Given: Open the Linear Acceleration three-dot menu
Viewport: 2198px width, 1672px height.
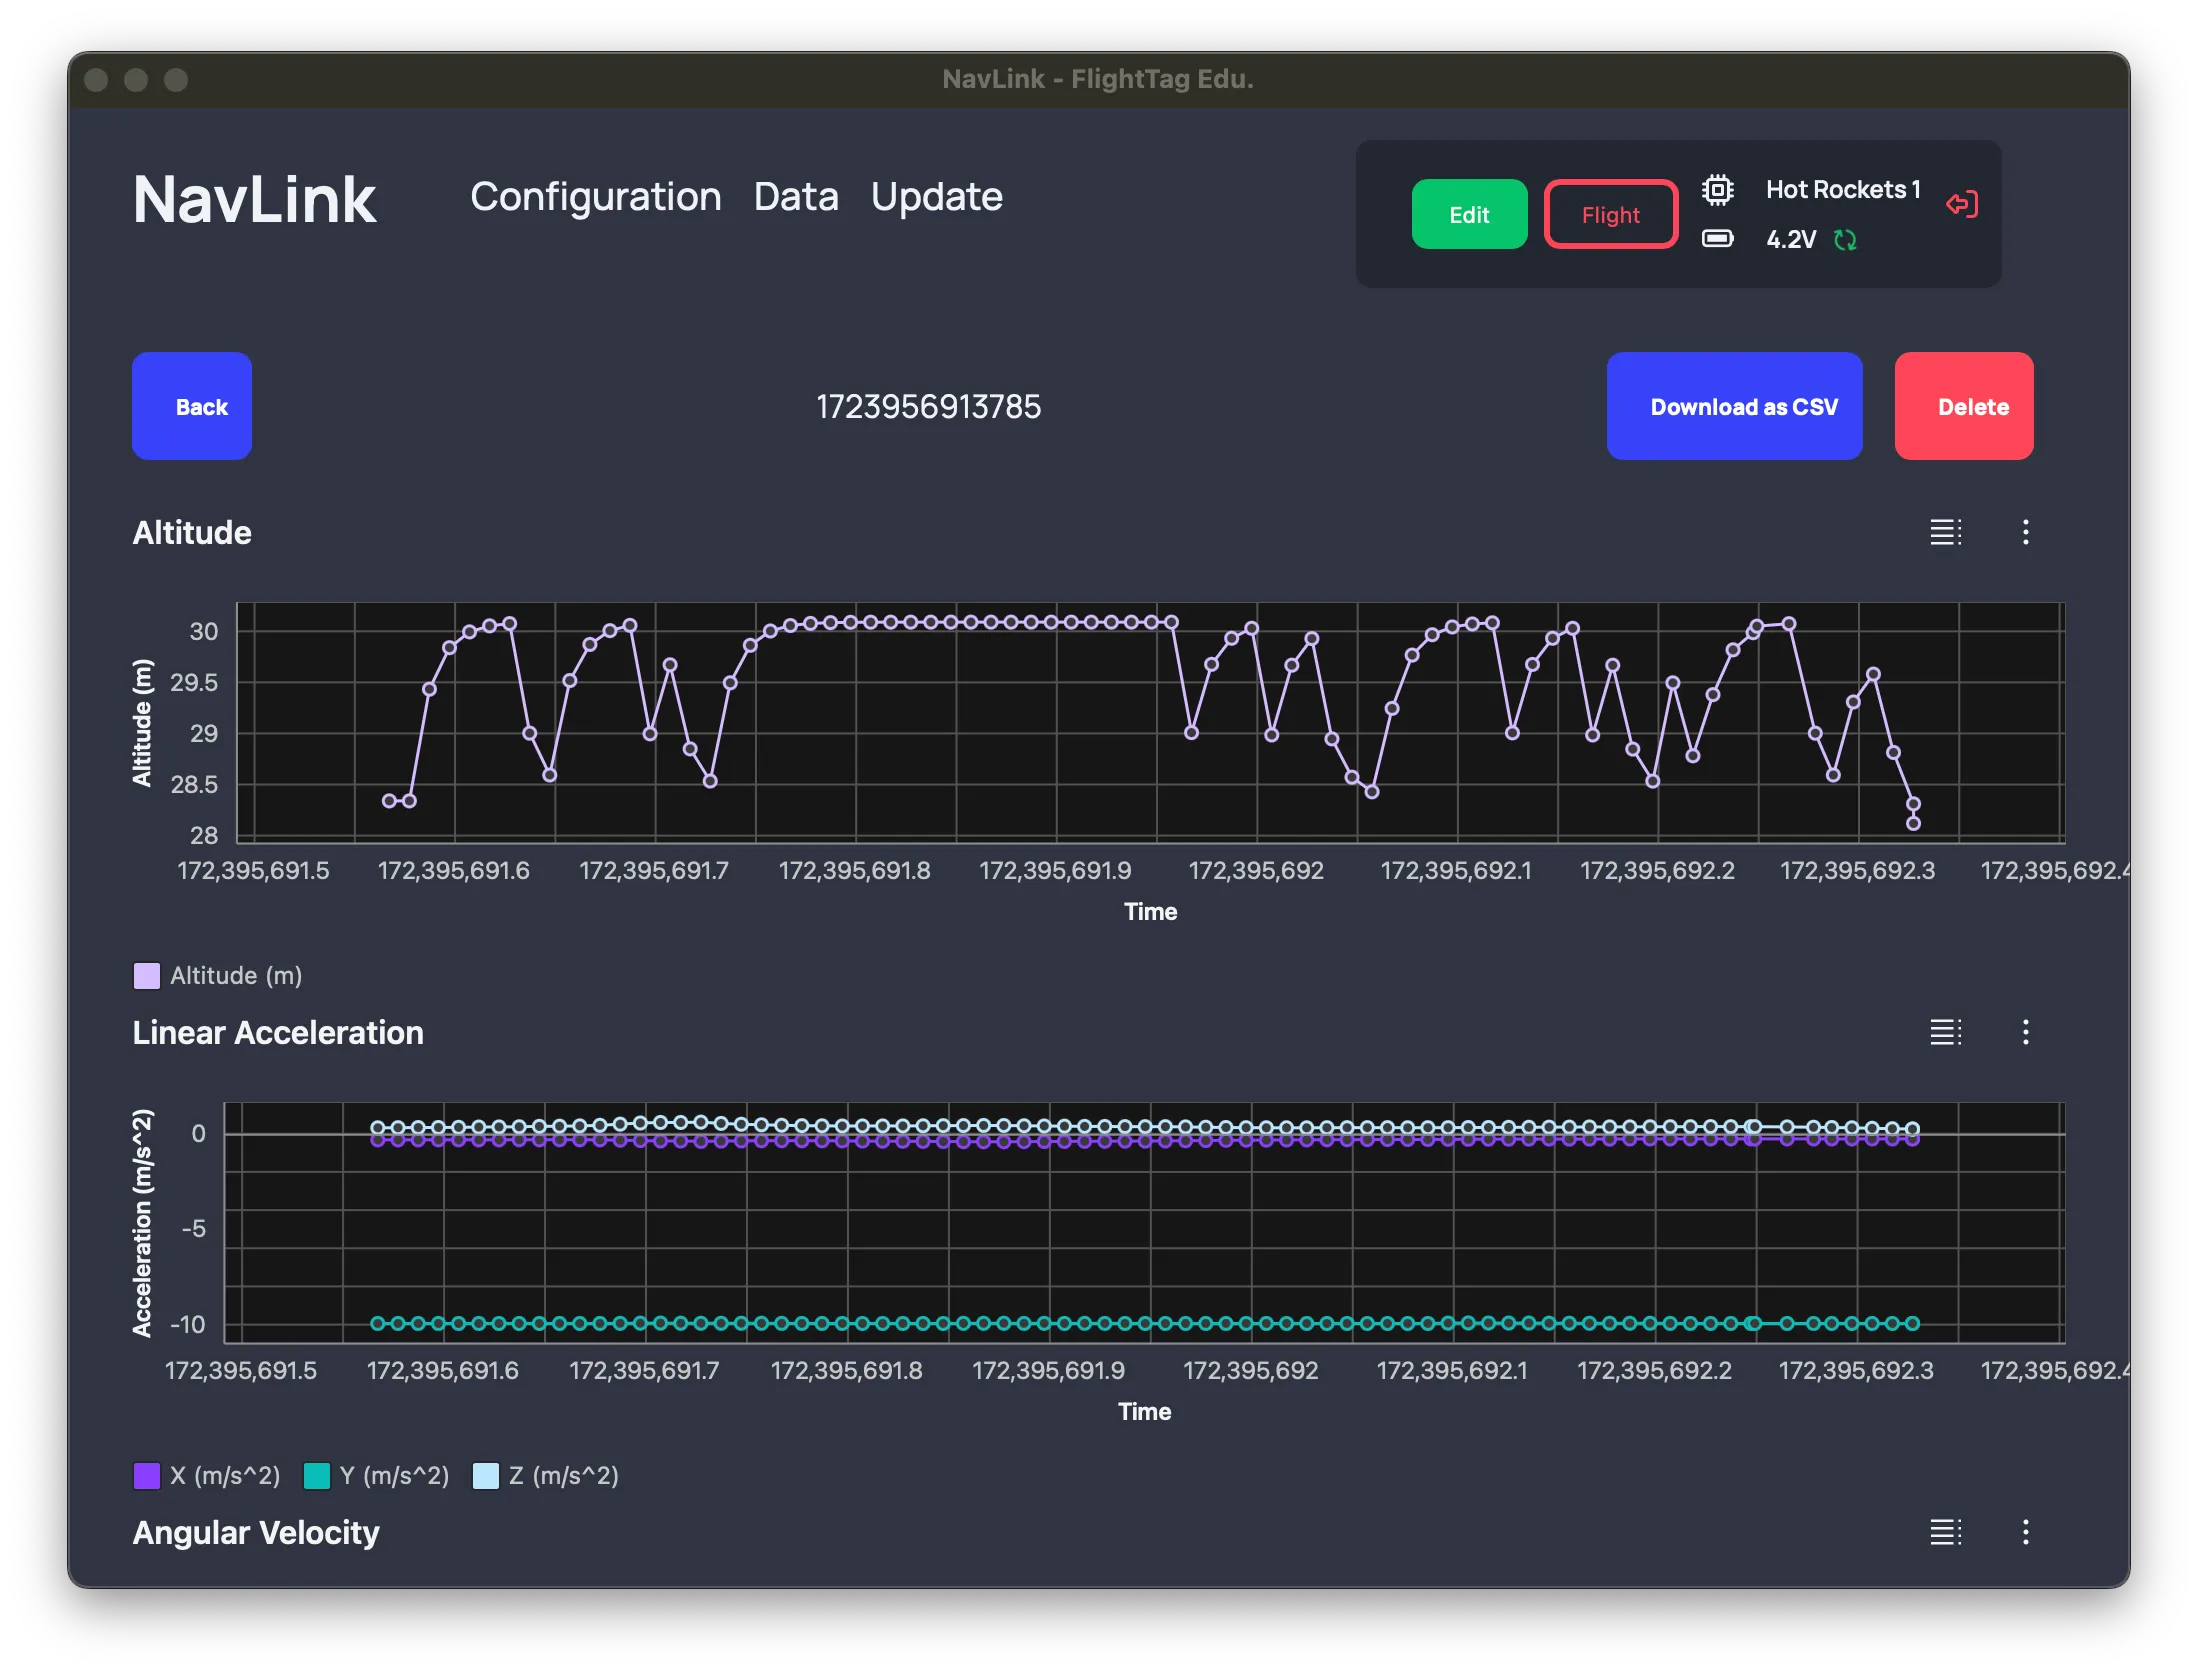Looking at the screenshot, I should click(x=2026, y=1032).
